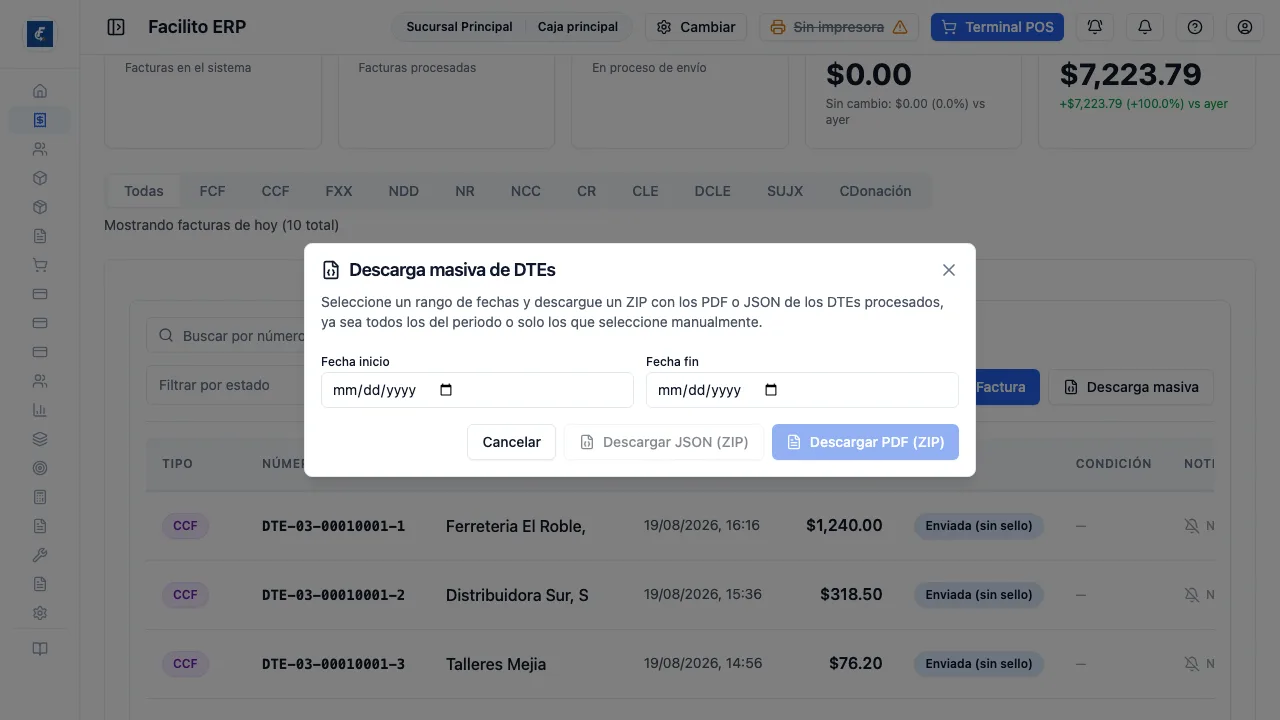Open the user account icon
Viewport: 1280px width, 720px height.
1245,27
